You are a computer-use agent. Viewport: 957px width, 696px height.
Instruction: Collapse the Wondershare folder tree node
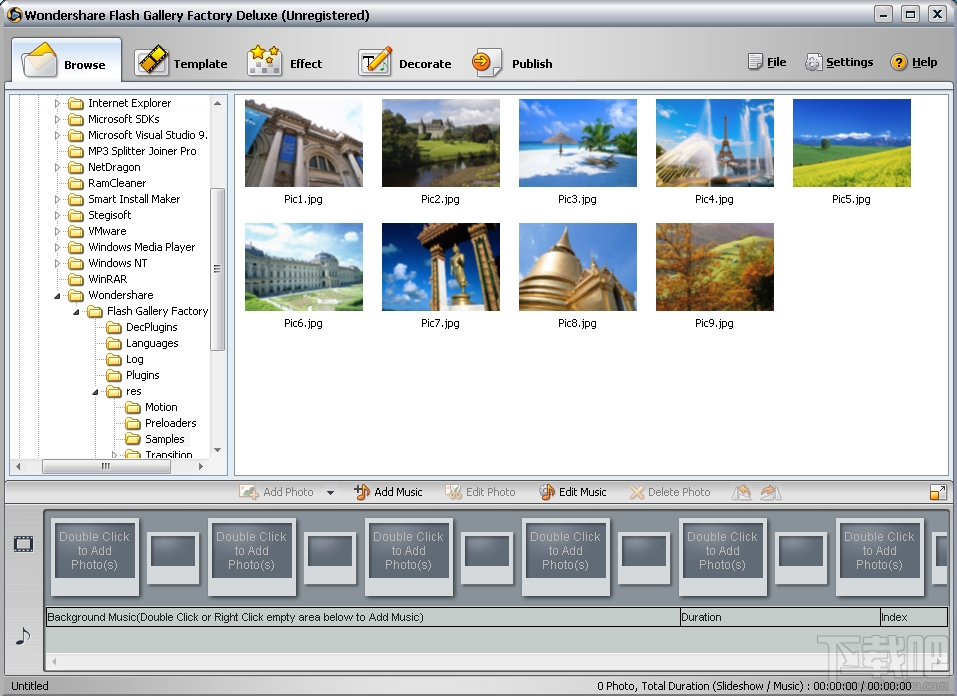57,296
